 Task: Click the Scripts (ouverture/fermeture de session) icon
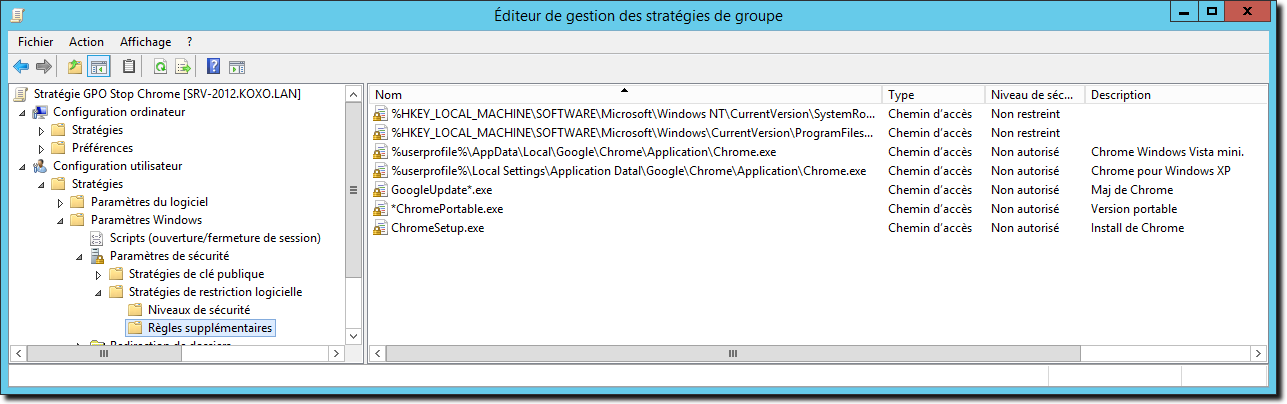(97, 238)
